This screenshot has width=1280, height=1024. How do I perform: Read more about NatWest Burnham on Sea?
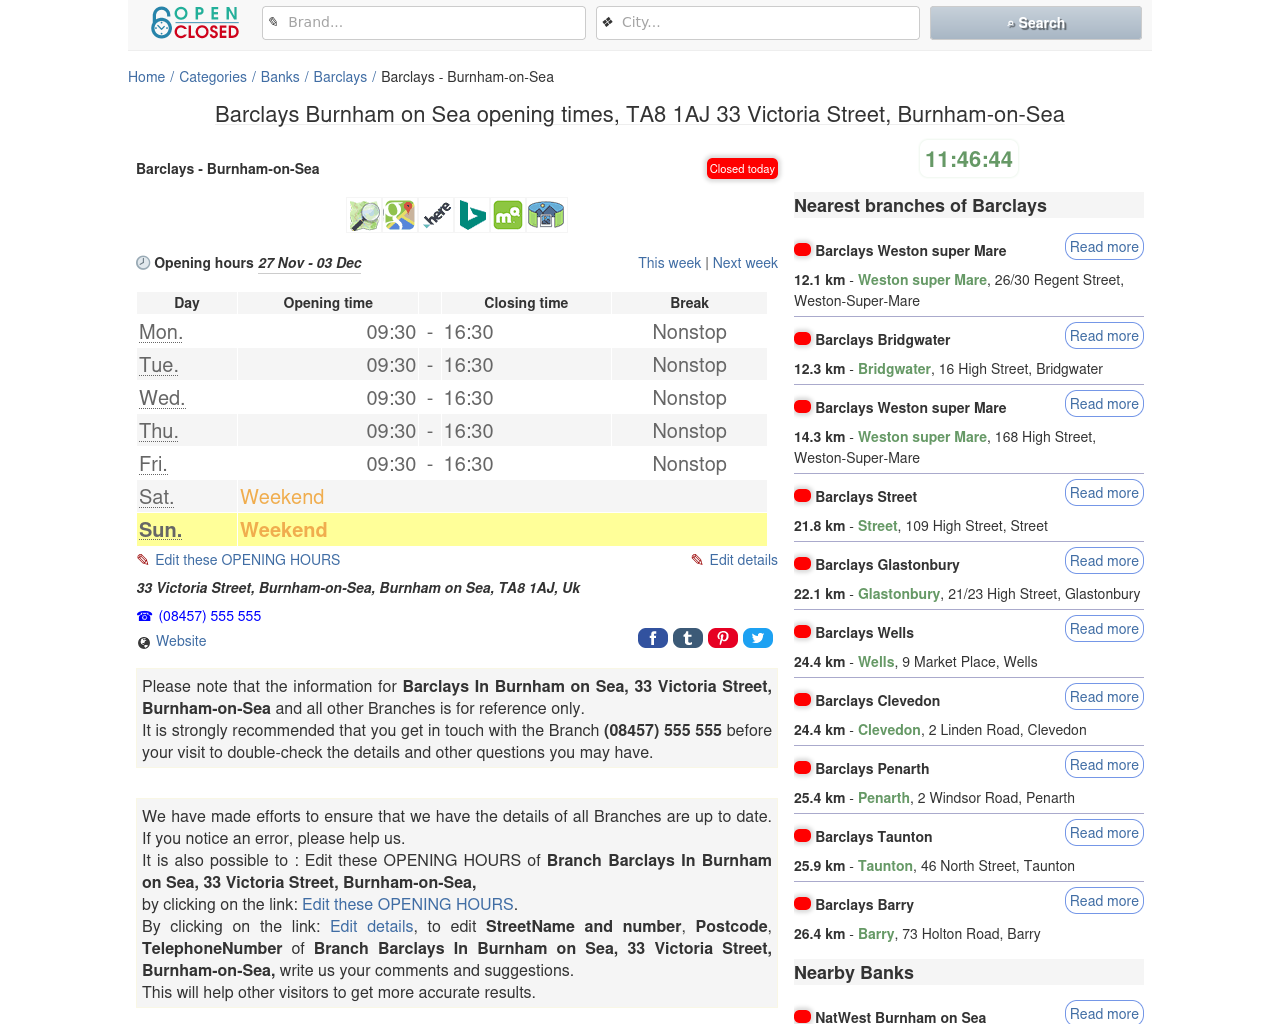pos(1104,1013)
